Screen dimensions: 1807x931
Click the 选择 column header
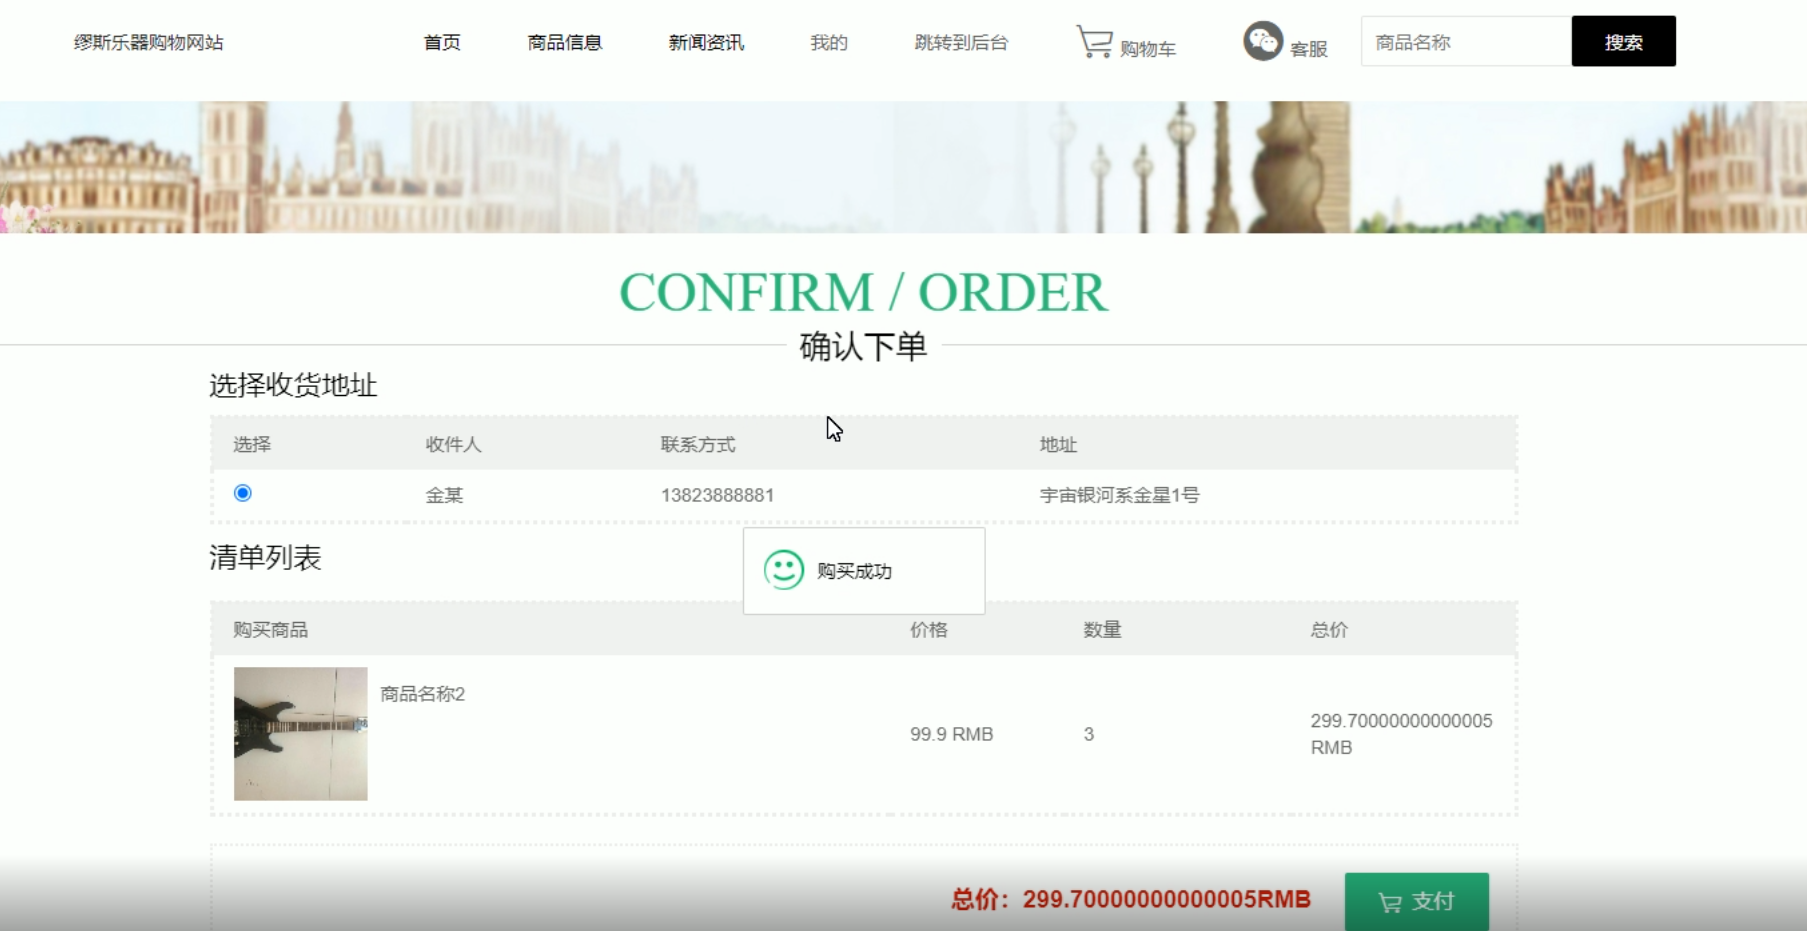[252, 444]
